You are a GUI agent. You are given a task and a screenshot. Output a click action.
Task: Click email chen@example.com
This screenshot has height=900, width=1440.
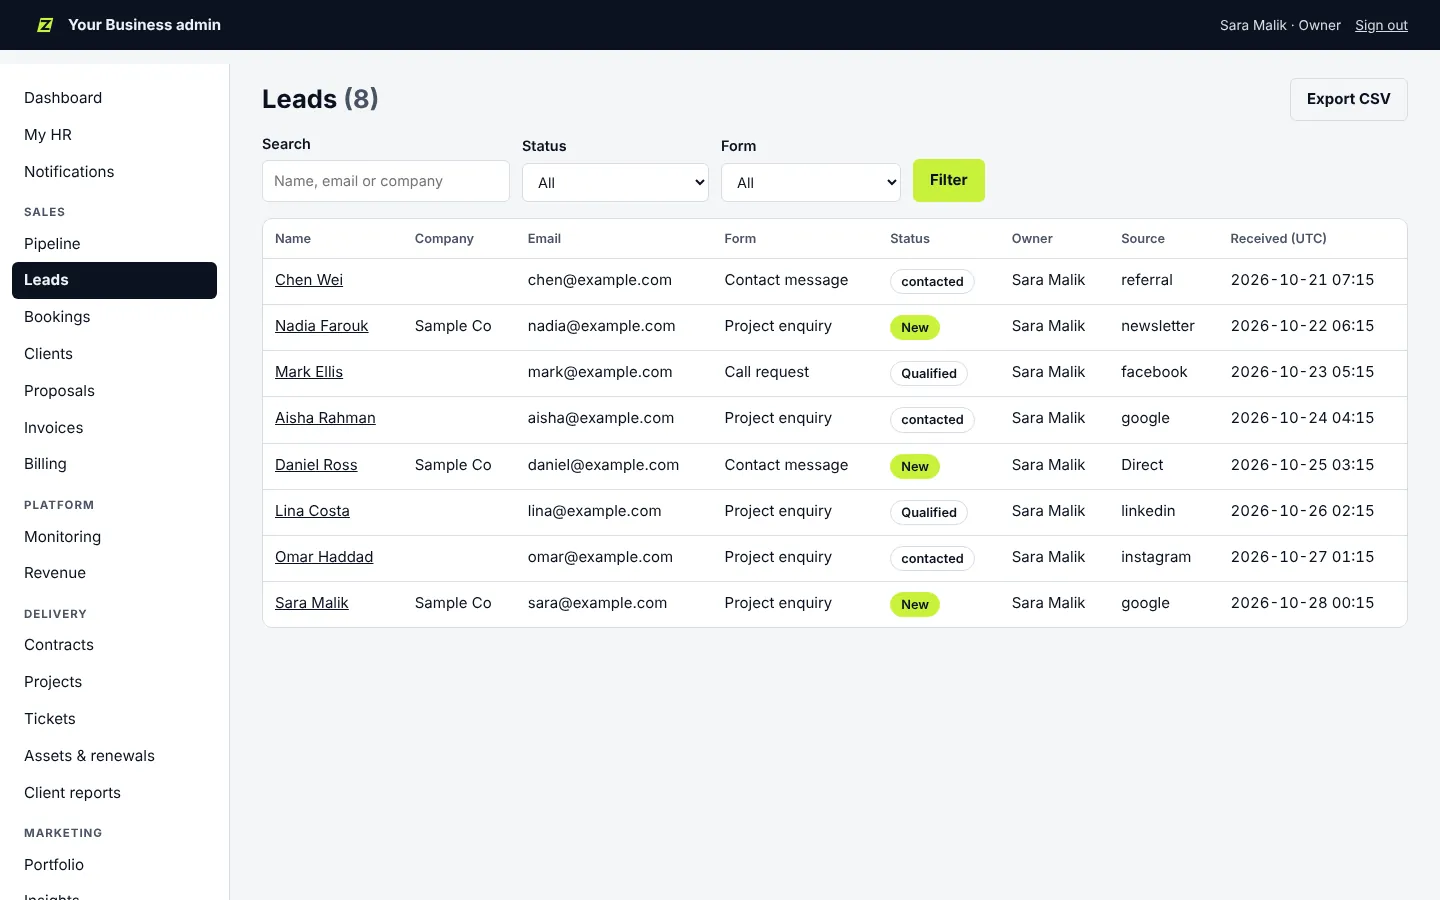pyautogui.click(x=600, y=280)
